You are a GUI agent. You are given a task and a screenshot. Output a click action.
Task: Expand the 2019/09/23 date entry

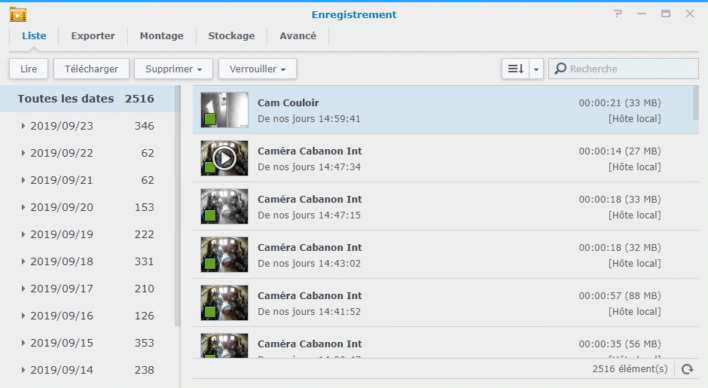(x=23, y=126)
